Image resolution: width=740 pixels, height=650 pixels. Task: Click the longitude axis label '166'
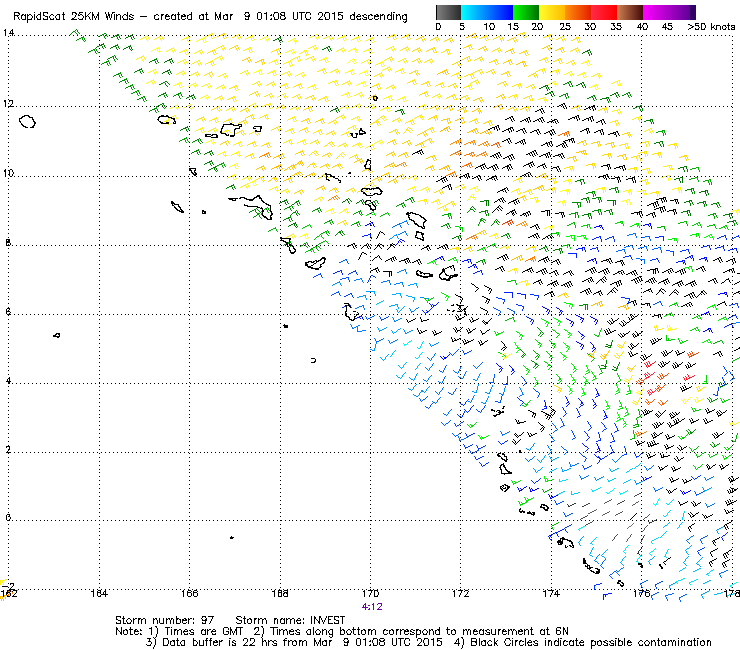coord(190,593)
